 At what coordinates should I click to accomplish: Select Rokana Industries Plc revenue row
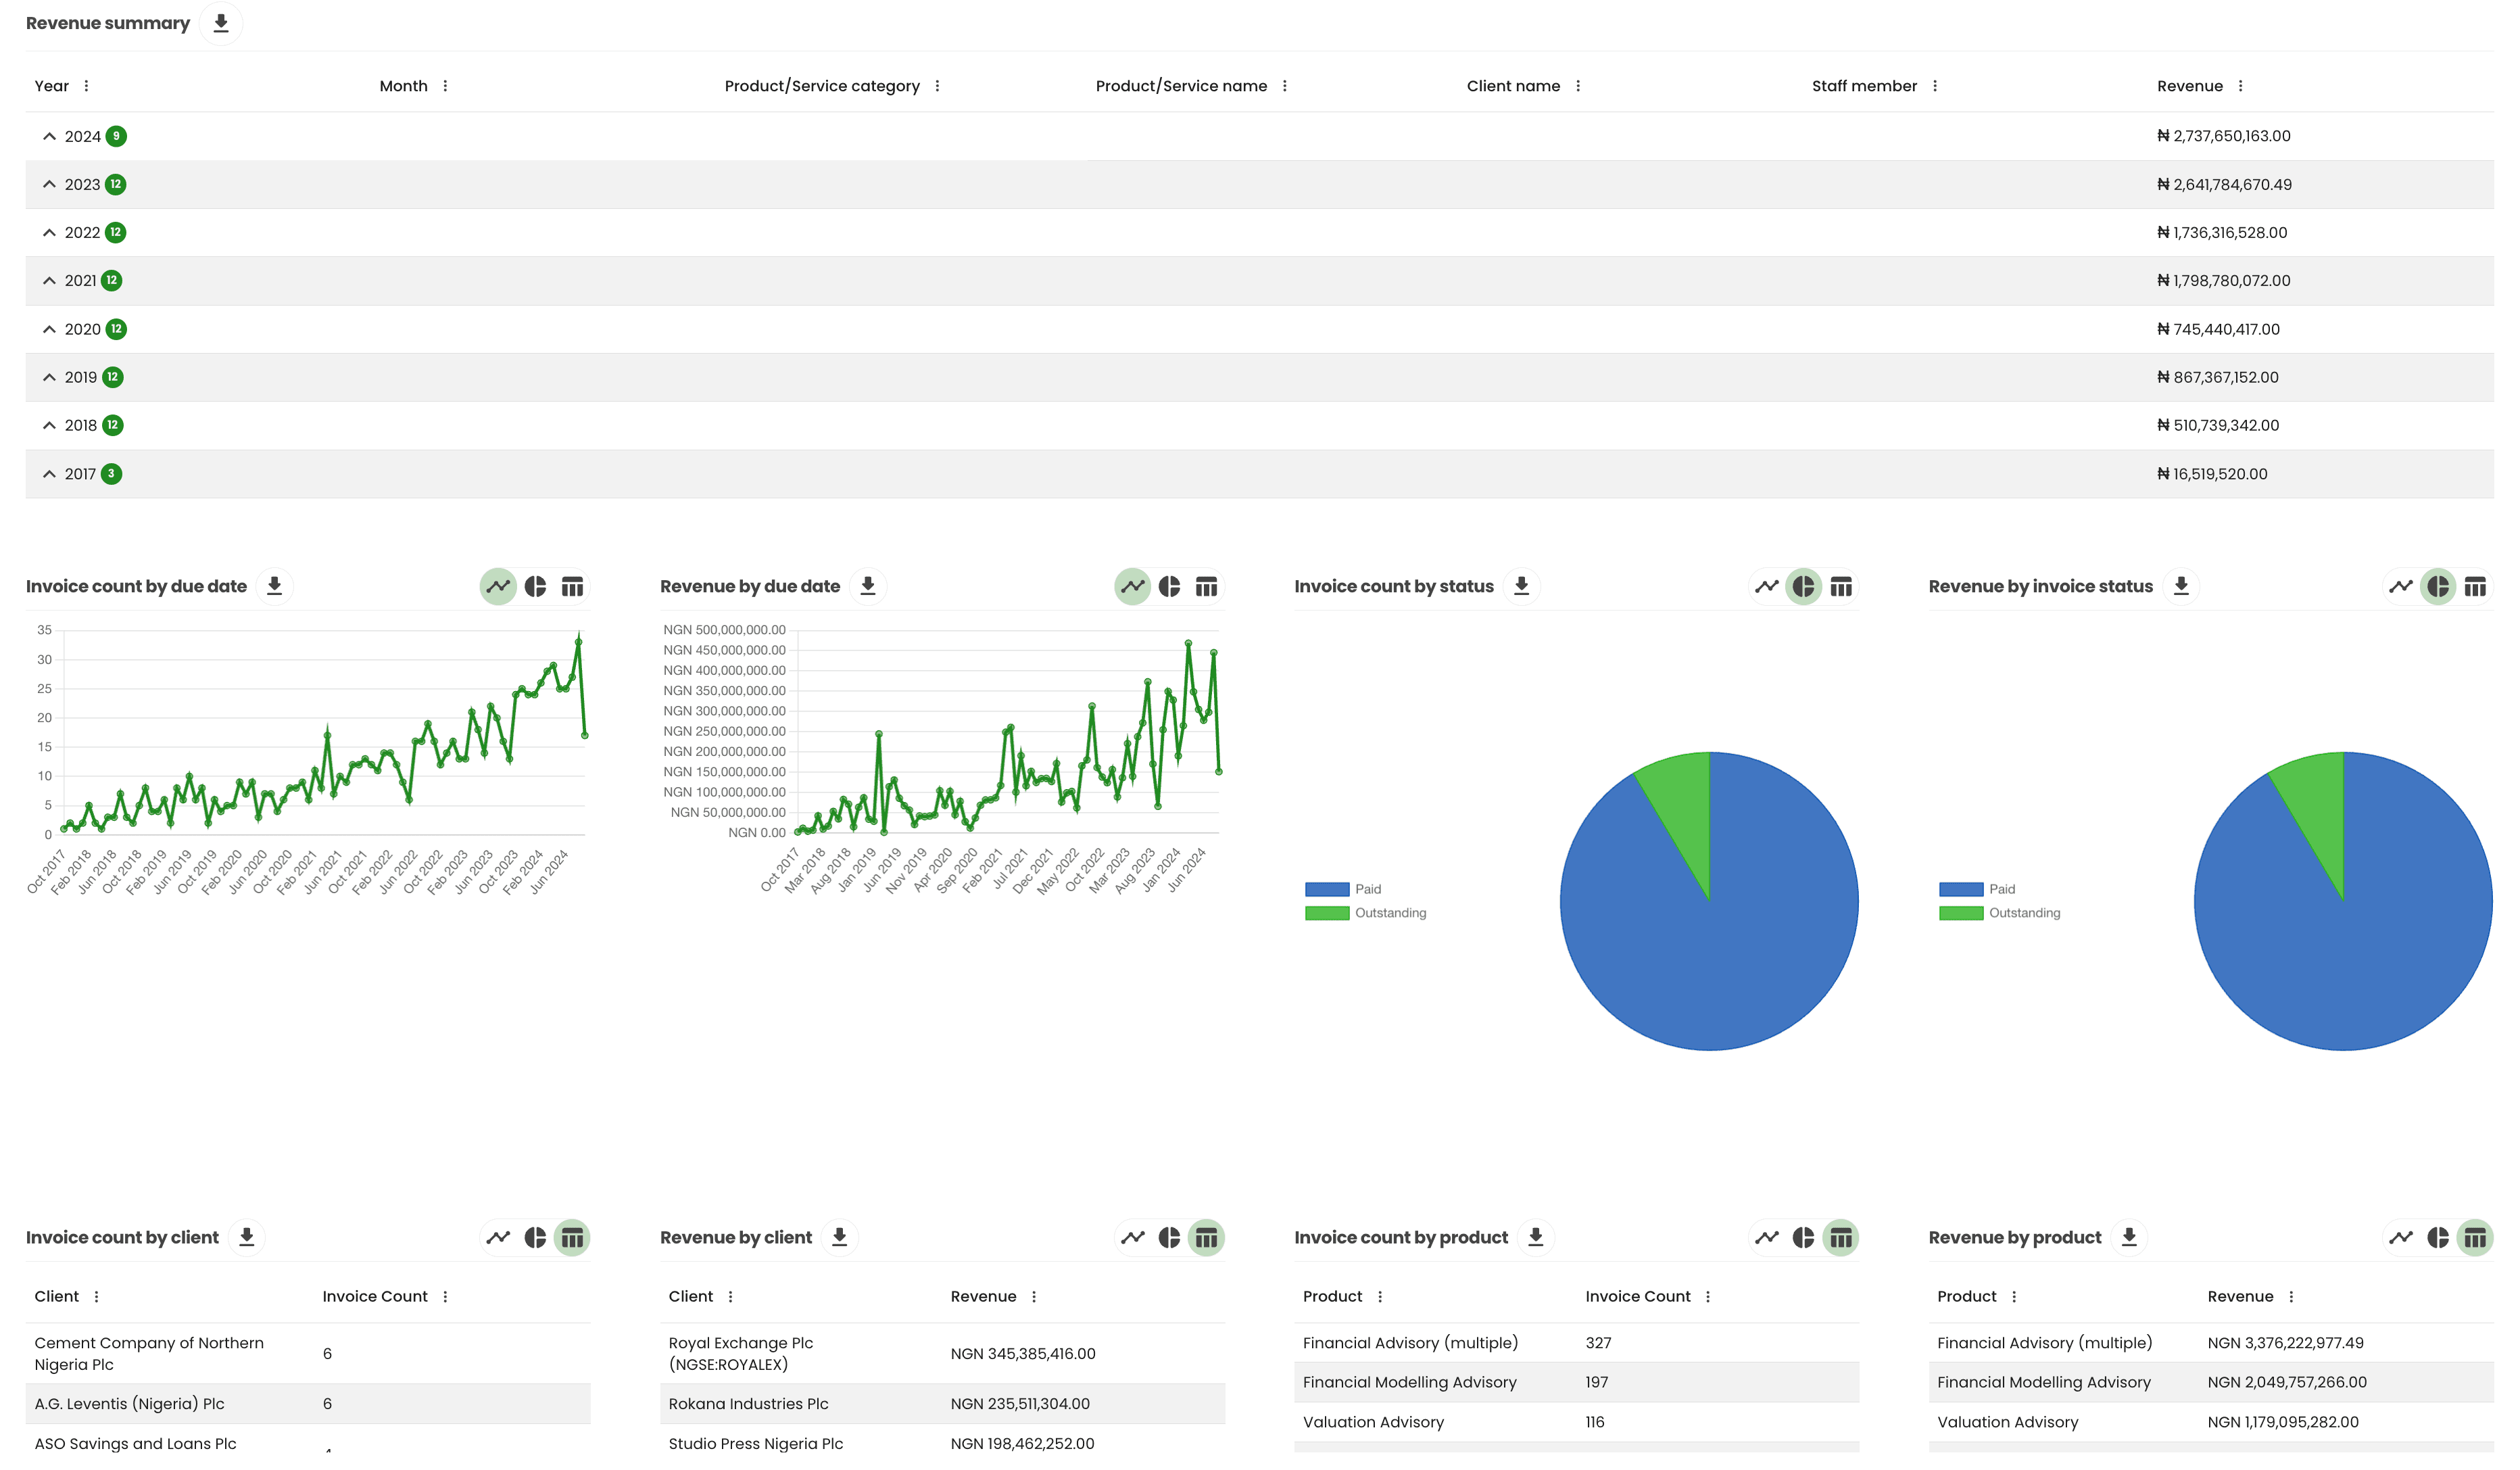click(x=942, y=1404)
